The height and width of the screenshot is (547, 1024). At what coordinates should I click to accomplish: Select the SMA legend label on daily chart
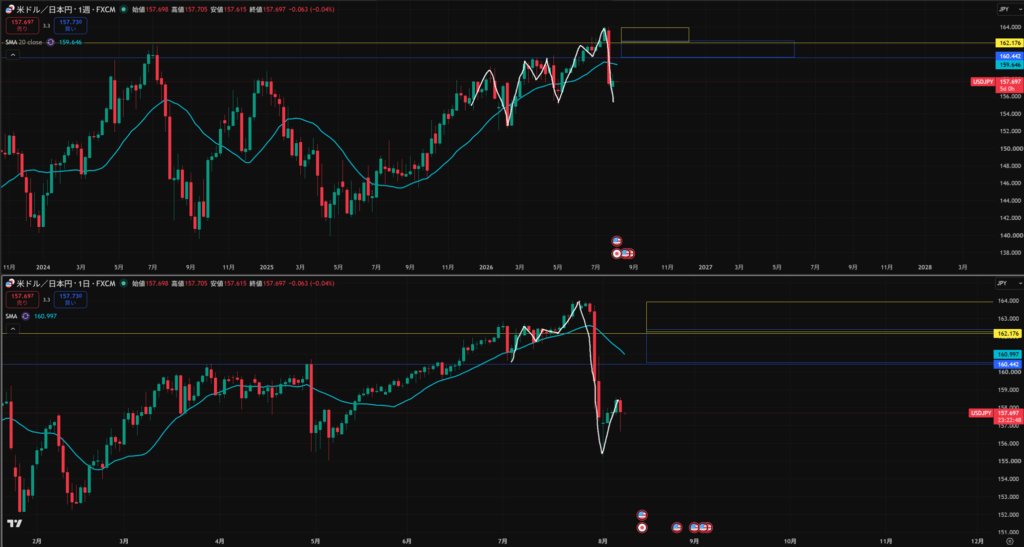(11, 316)
